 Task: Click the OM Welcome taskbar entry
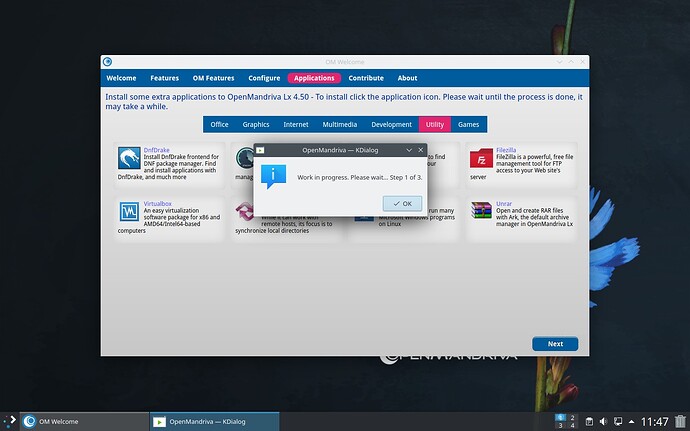84,421
